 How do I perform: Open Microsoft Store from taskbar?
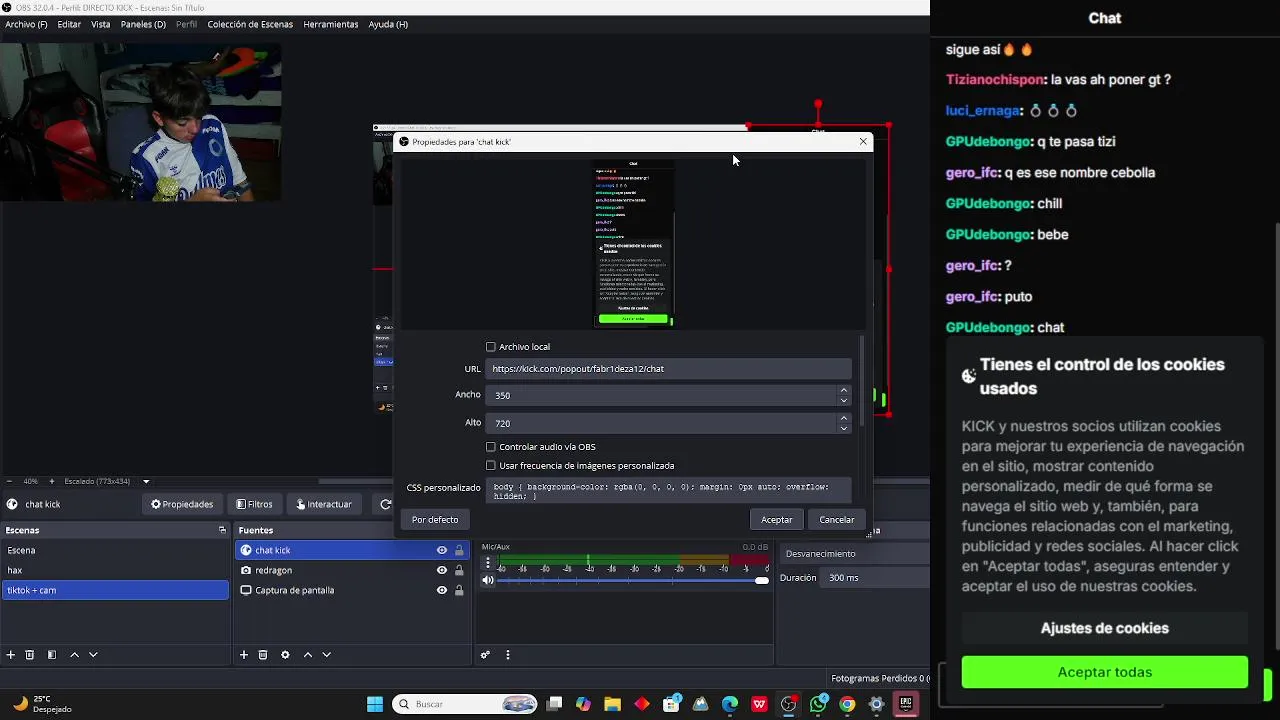point(671,704)
